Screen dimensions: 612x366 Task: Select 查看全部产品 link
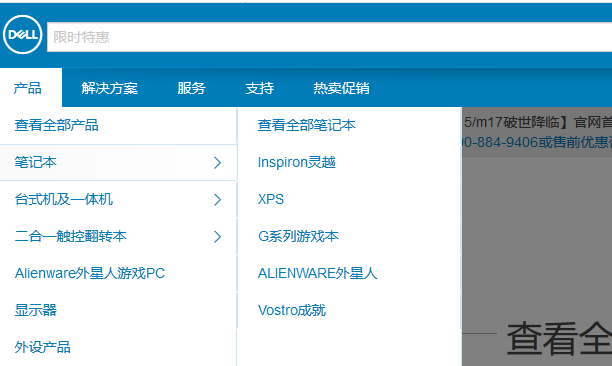tap(57, 125)
